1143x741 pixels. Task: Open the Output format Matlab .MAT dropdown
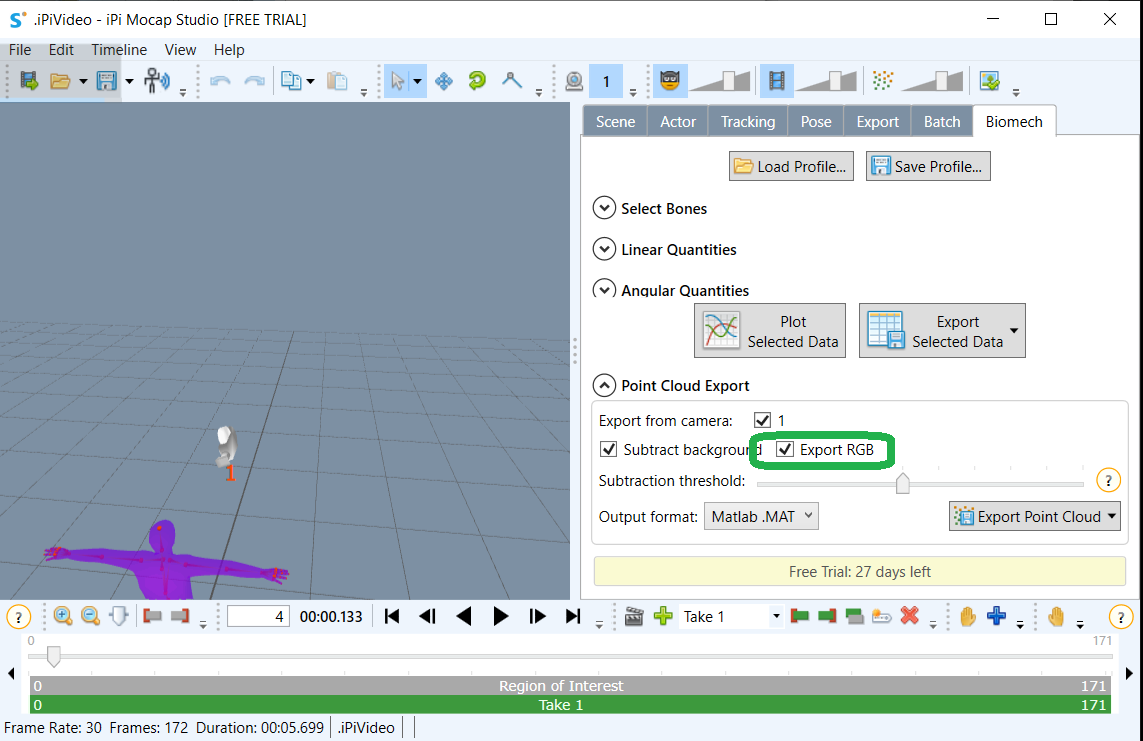click(761, 517)
